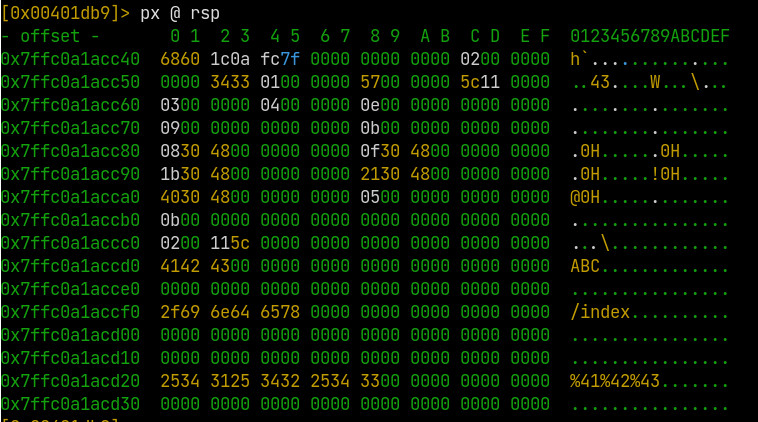Select hex word 4142 in accd0 row
This screenshot has width=758, height=422.
click(x=180, y=266)
